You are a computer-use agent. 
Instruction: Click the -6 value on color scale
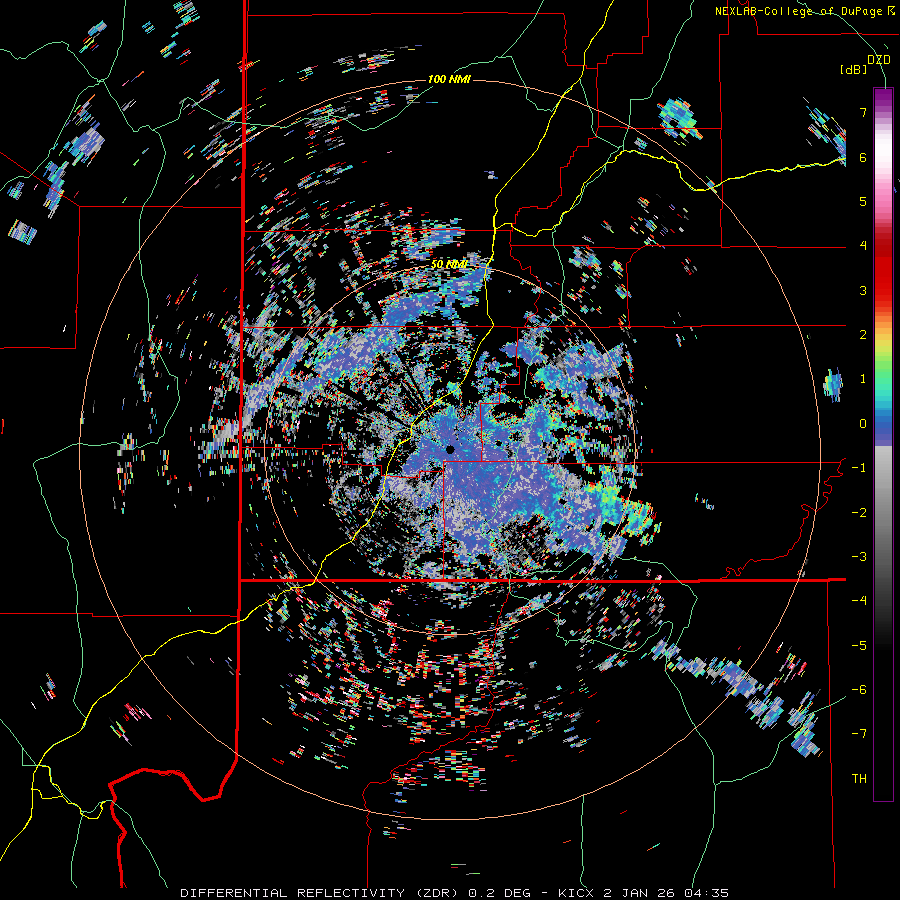859,690
